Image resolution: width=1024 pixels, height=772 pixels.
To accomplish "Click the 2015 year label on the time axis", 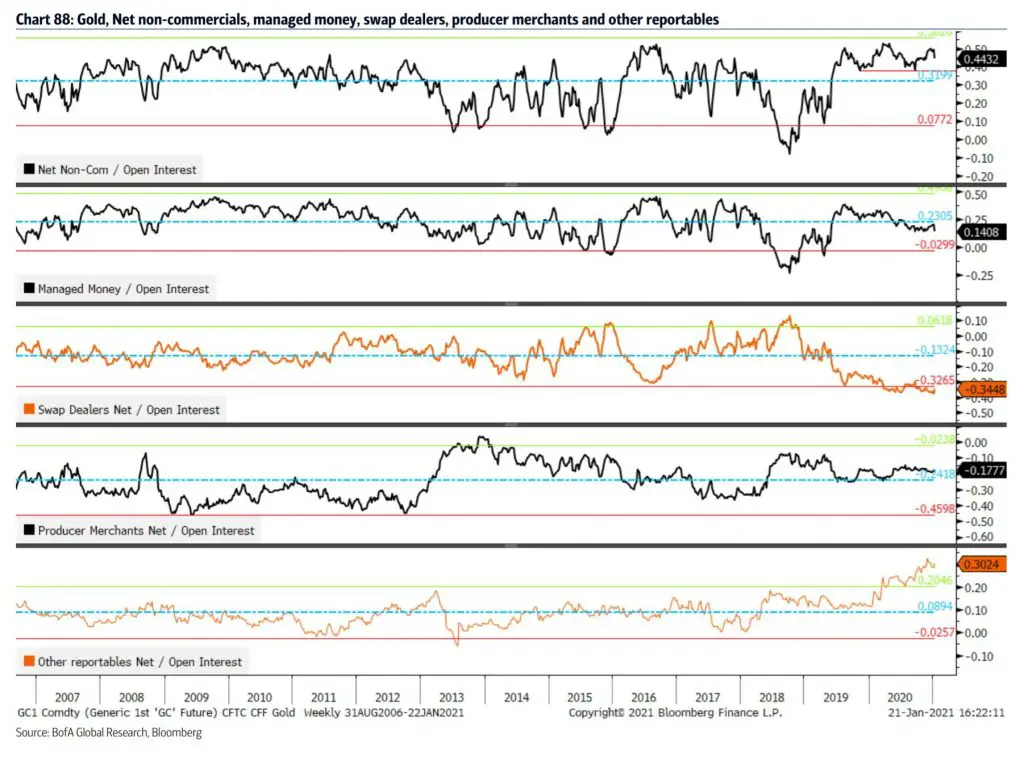I will [579, 697].
